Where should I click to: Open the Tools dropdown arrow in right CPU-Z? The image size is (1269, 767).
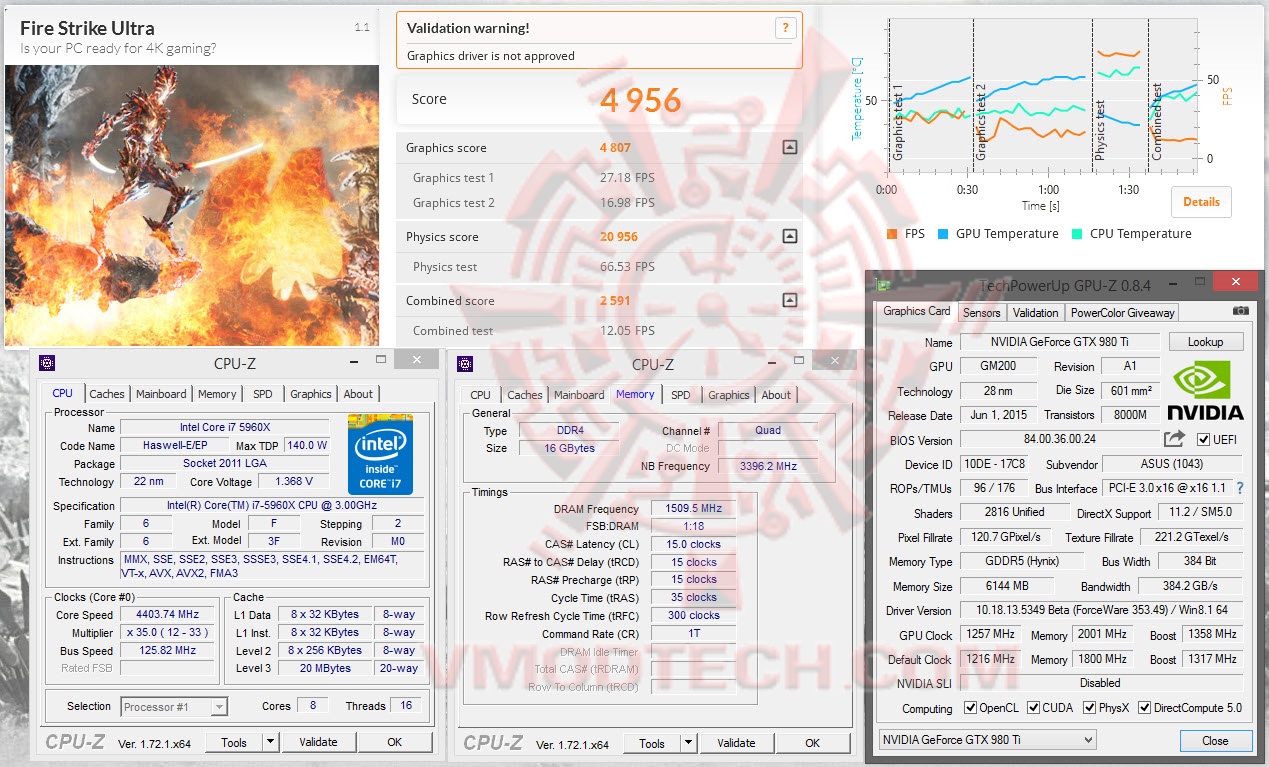688,743
